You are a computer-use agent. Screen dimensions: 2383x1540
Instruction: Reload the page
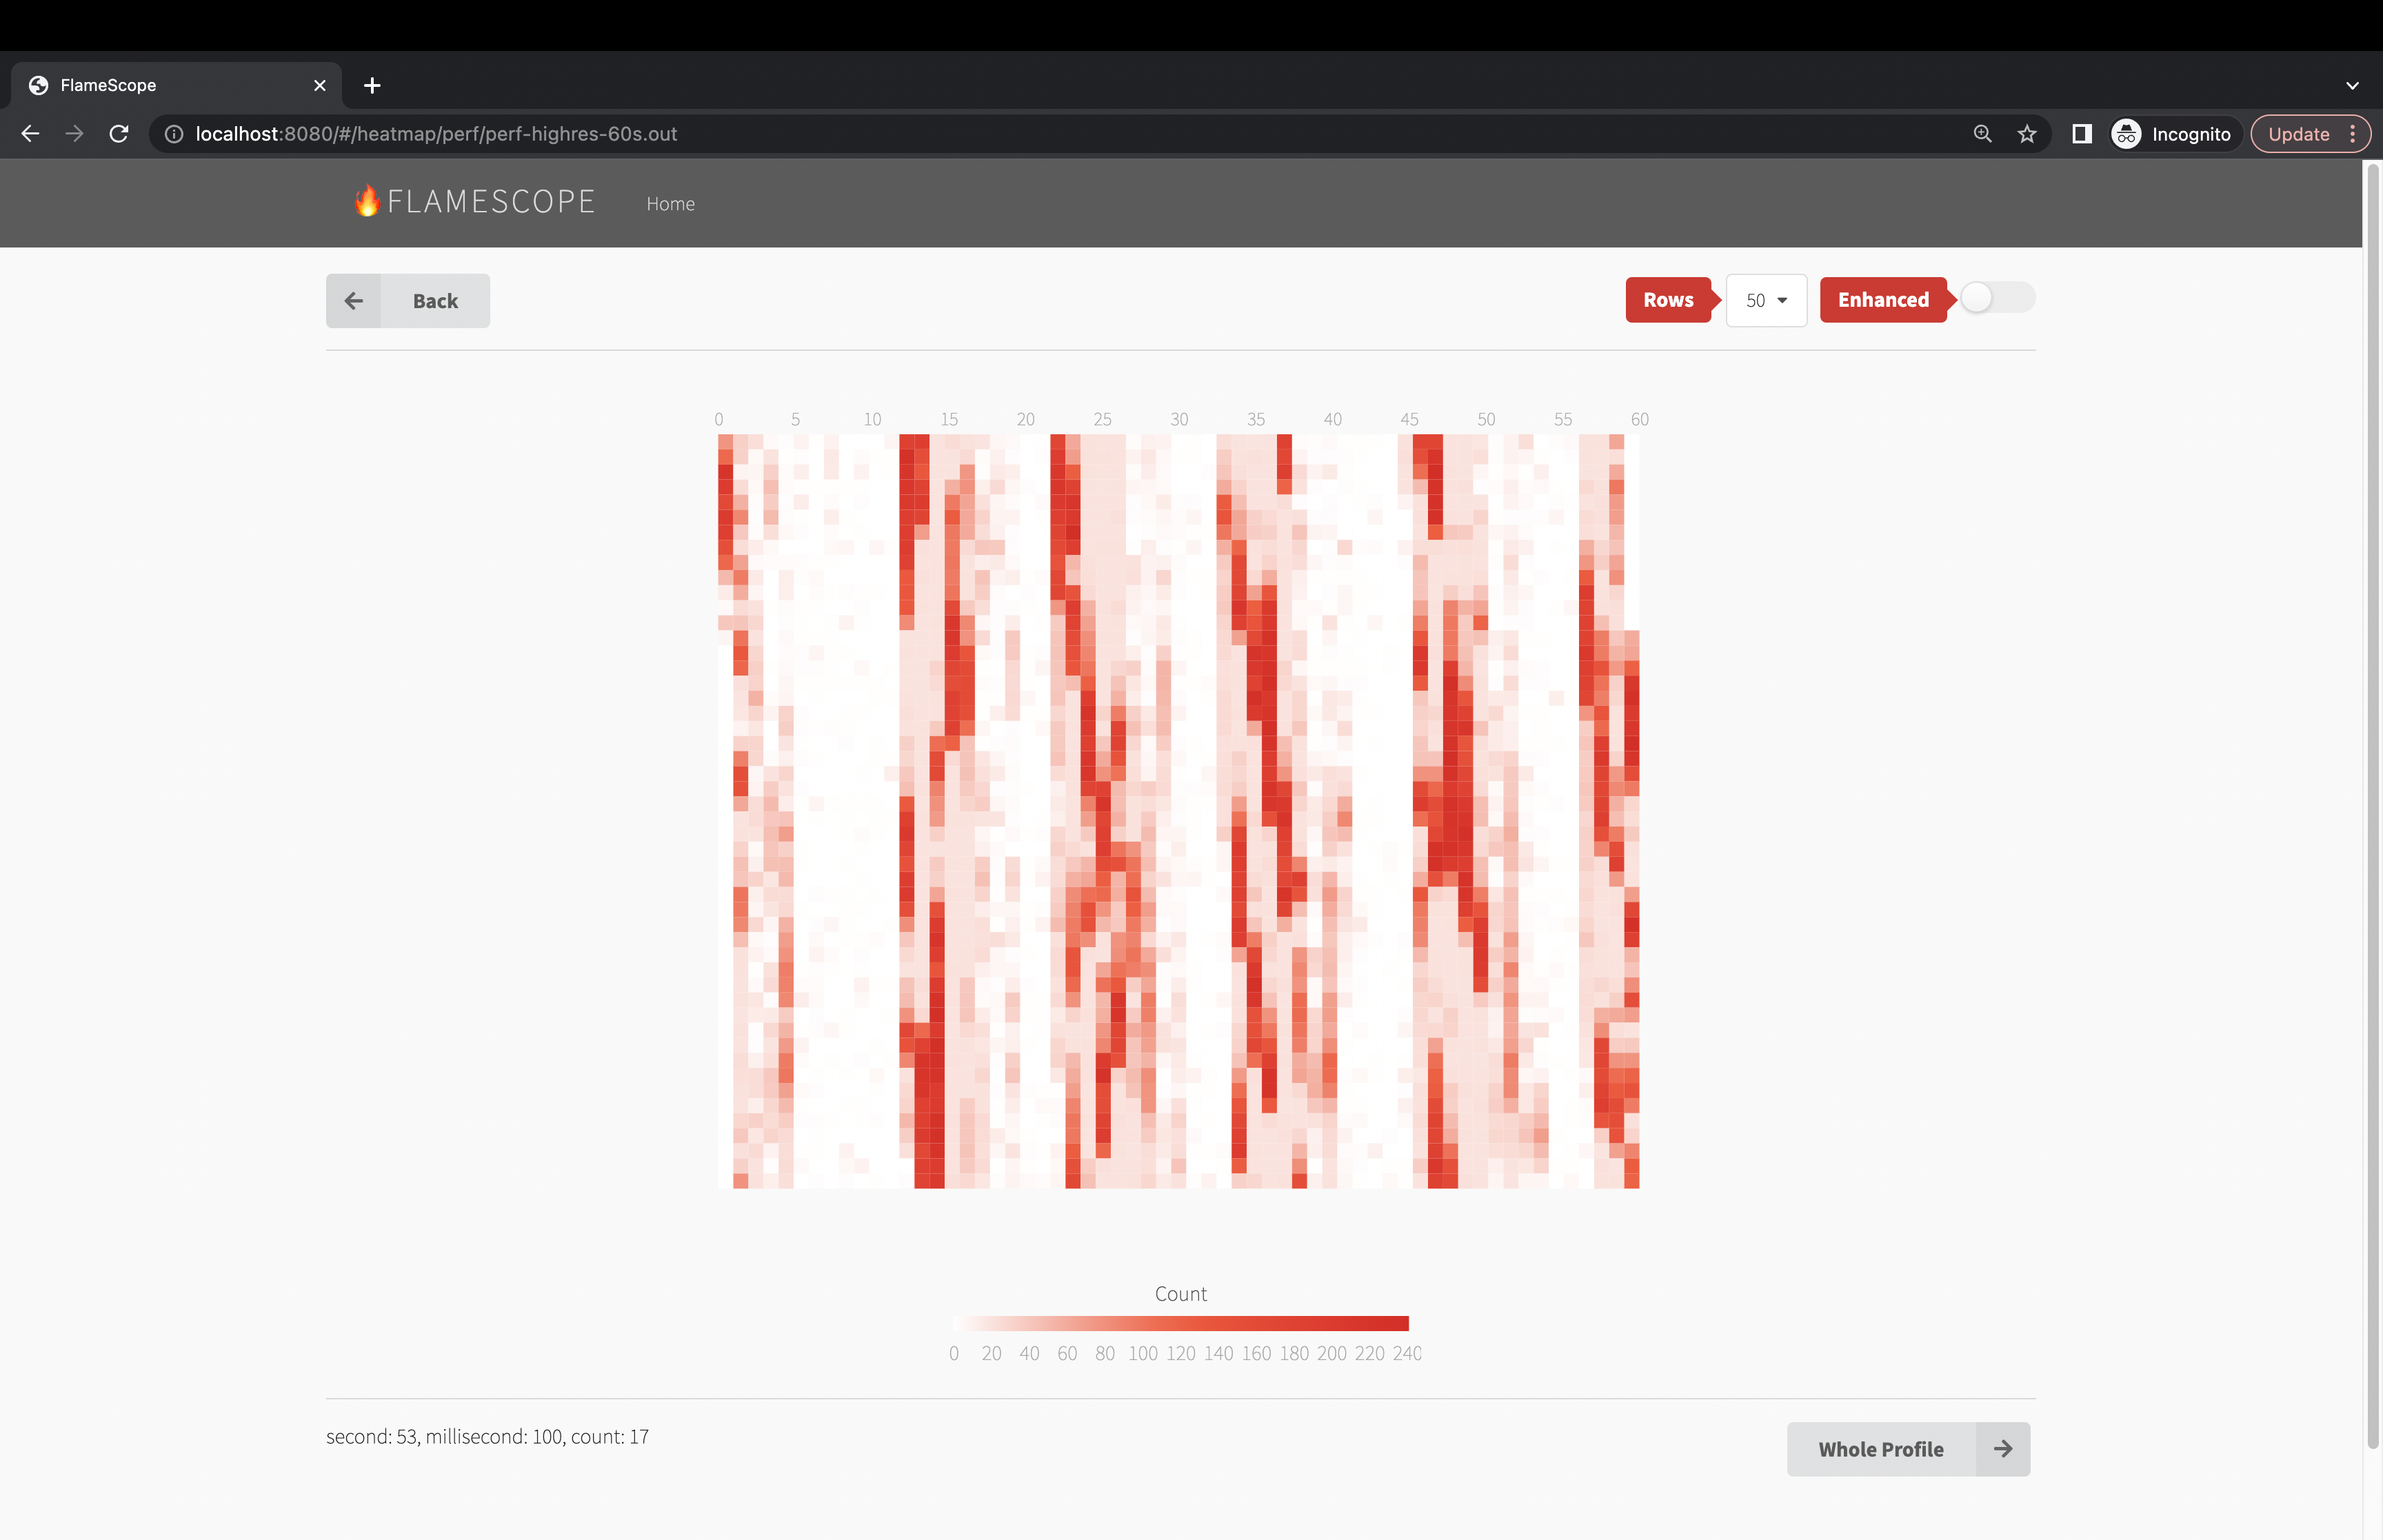click(119, 133)
